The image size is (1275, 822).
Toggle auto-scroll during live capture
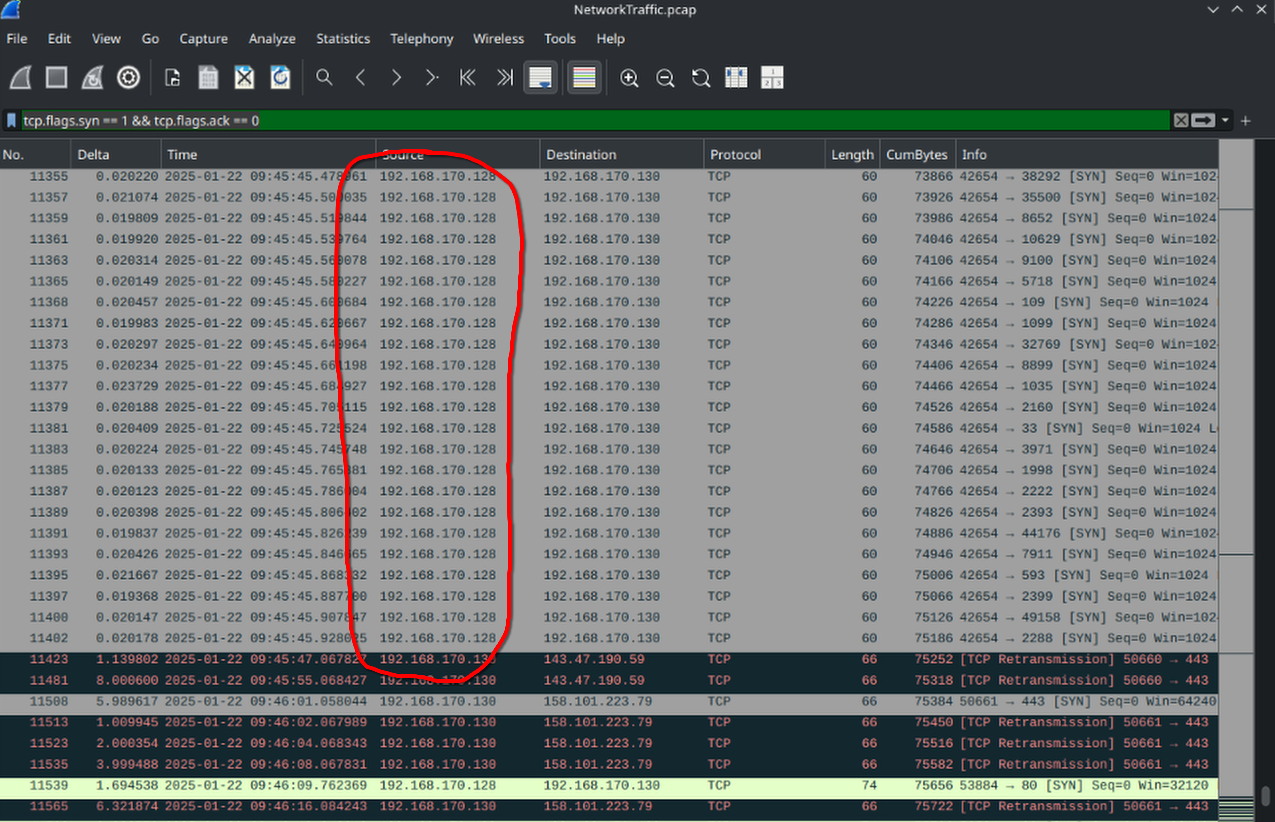(540, 77)
